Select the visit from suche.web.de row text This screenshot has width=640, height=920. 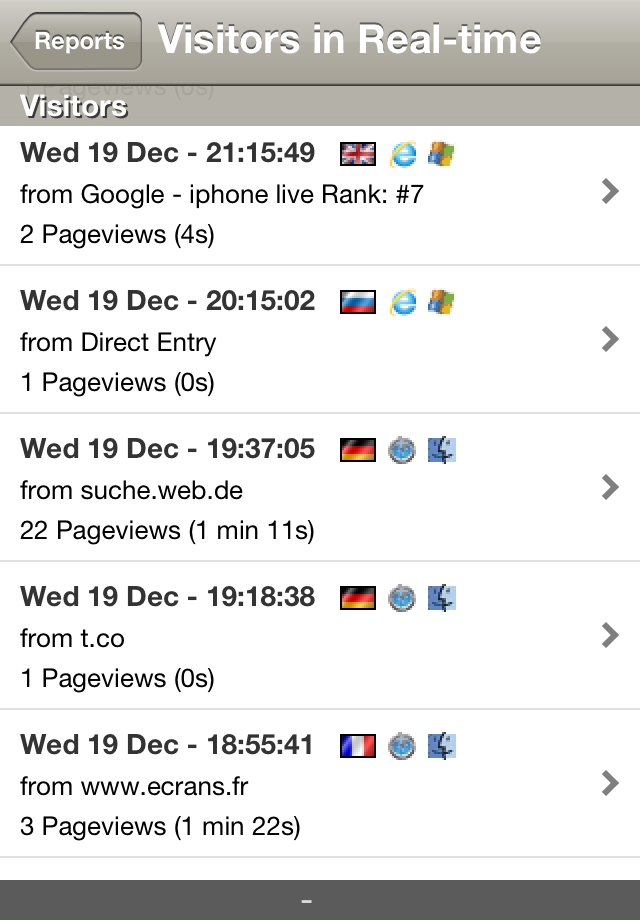tap(131, 490)
